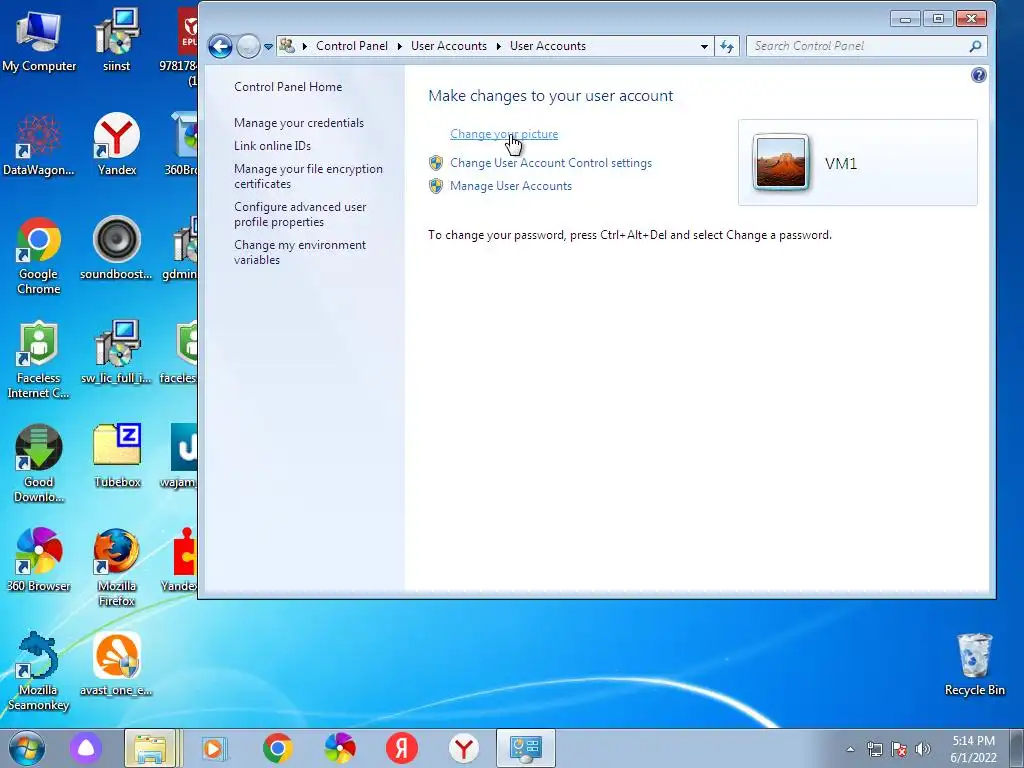The image size is (1024, 768).
Task: Open Windows Media Player from taskbar
Action: (214, 748)
